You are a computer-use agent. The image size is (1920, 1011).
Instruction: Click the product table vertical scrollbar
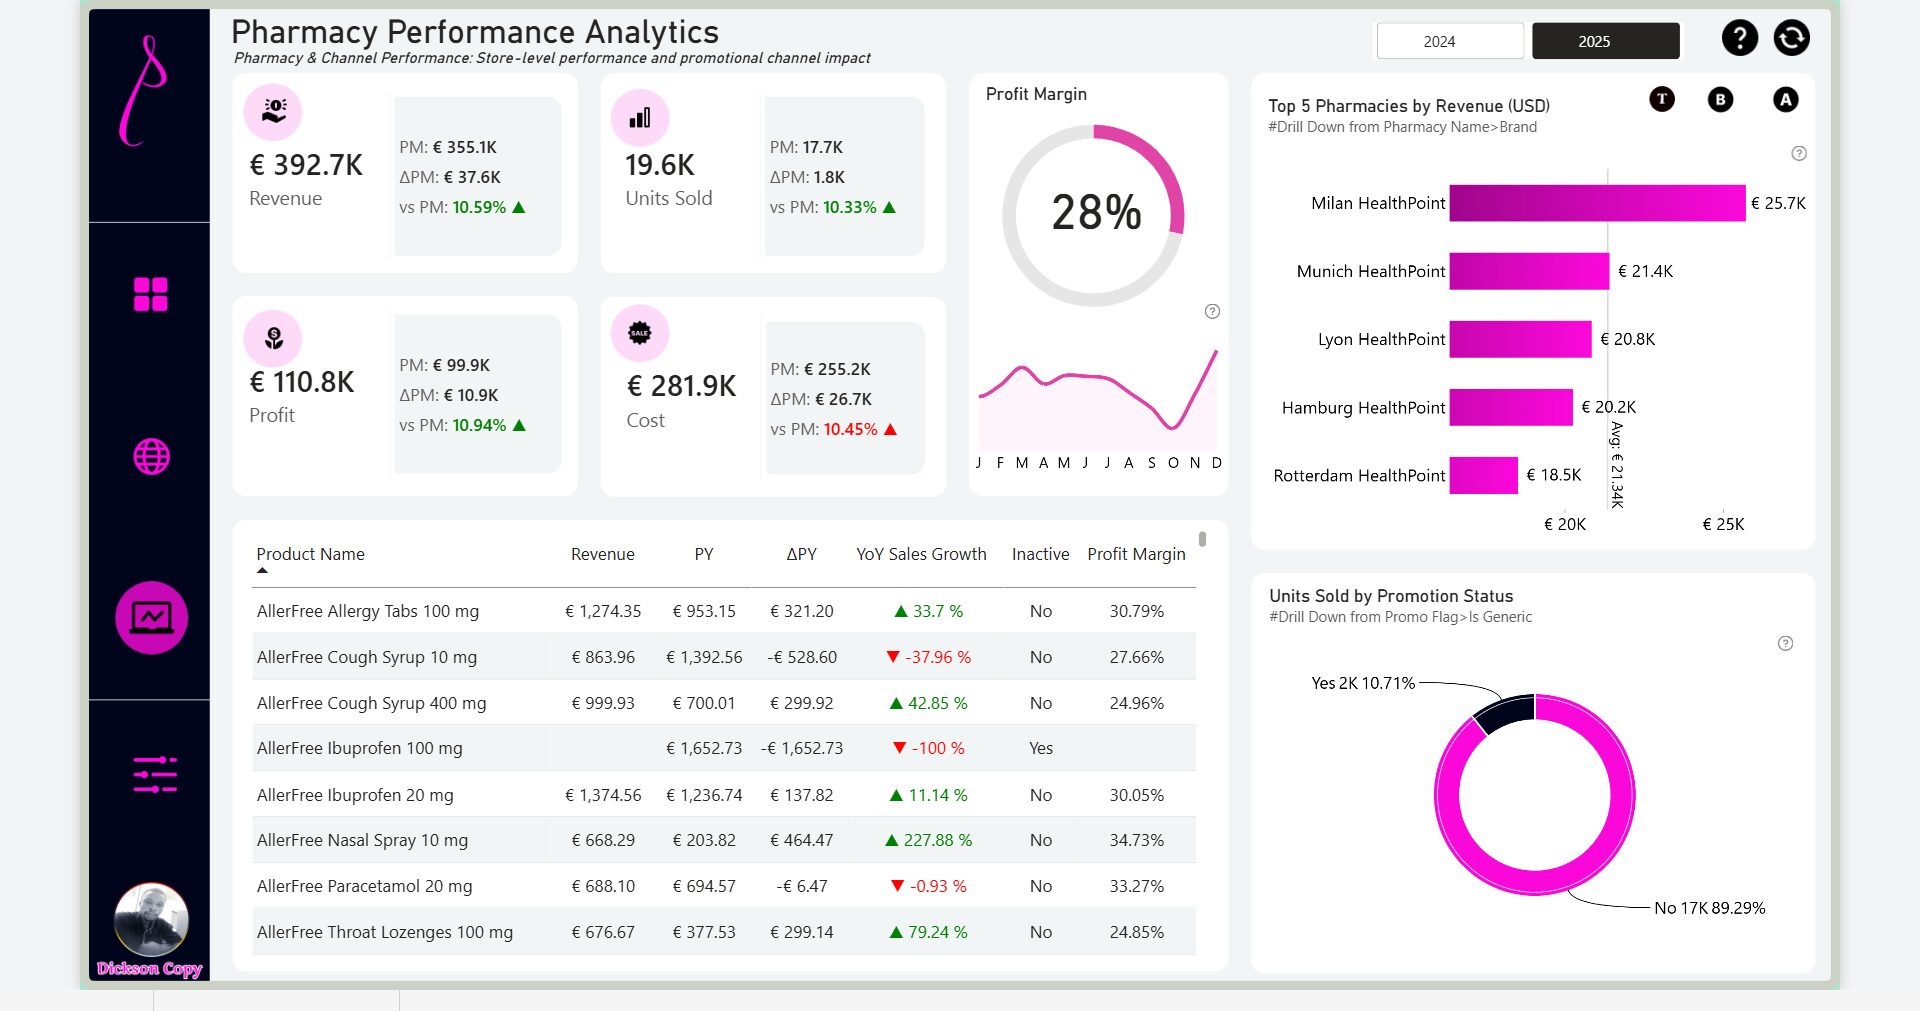(x=1202, y=540)
